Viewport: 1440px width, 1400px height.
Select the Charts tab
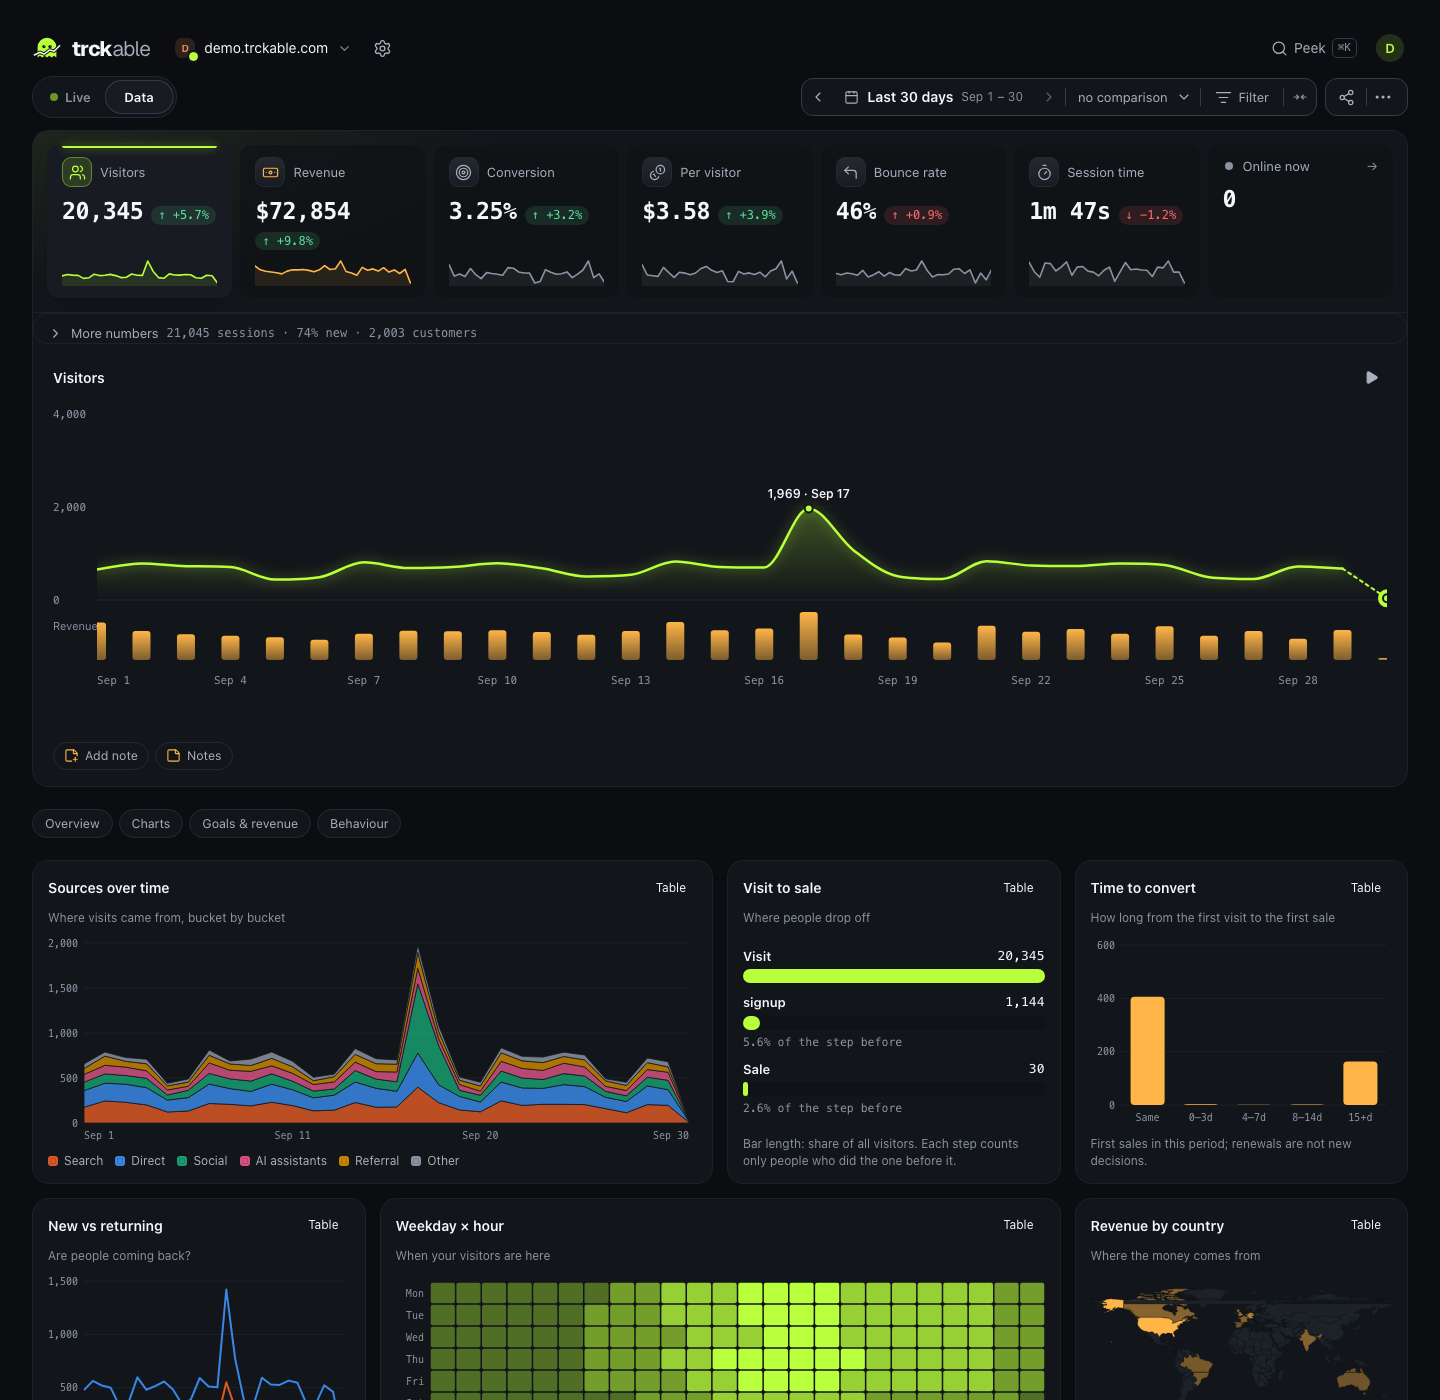151,824
